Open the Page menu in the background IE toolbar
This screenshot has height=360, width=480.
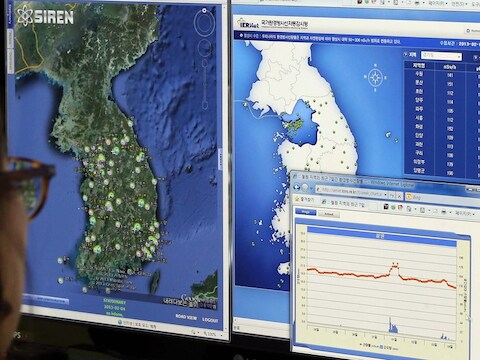click(x=437, y=3)
